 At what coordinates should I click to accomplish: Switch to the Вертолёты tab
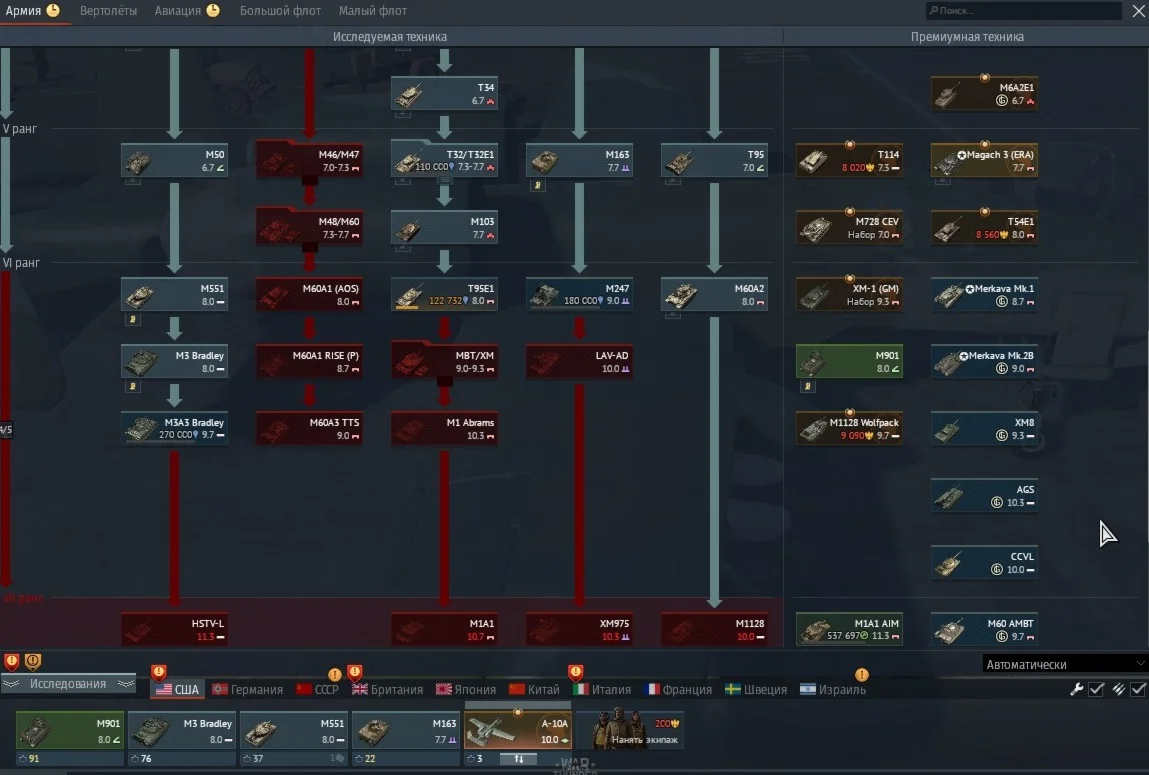click(108, 11)
